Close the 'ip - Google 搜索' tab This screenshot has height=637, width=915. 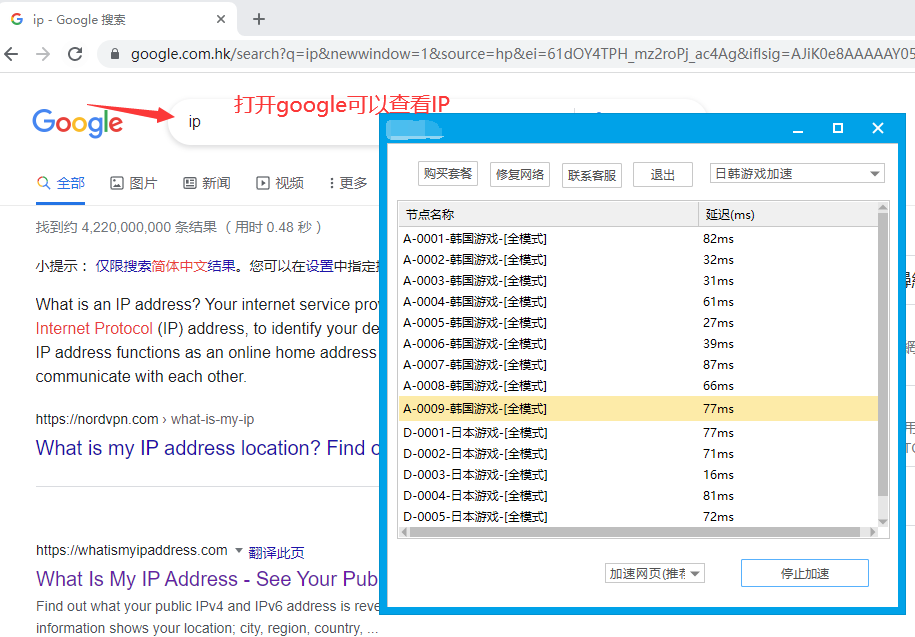[221, 19]
